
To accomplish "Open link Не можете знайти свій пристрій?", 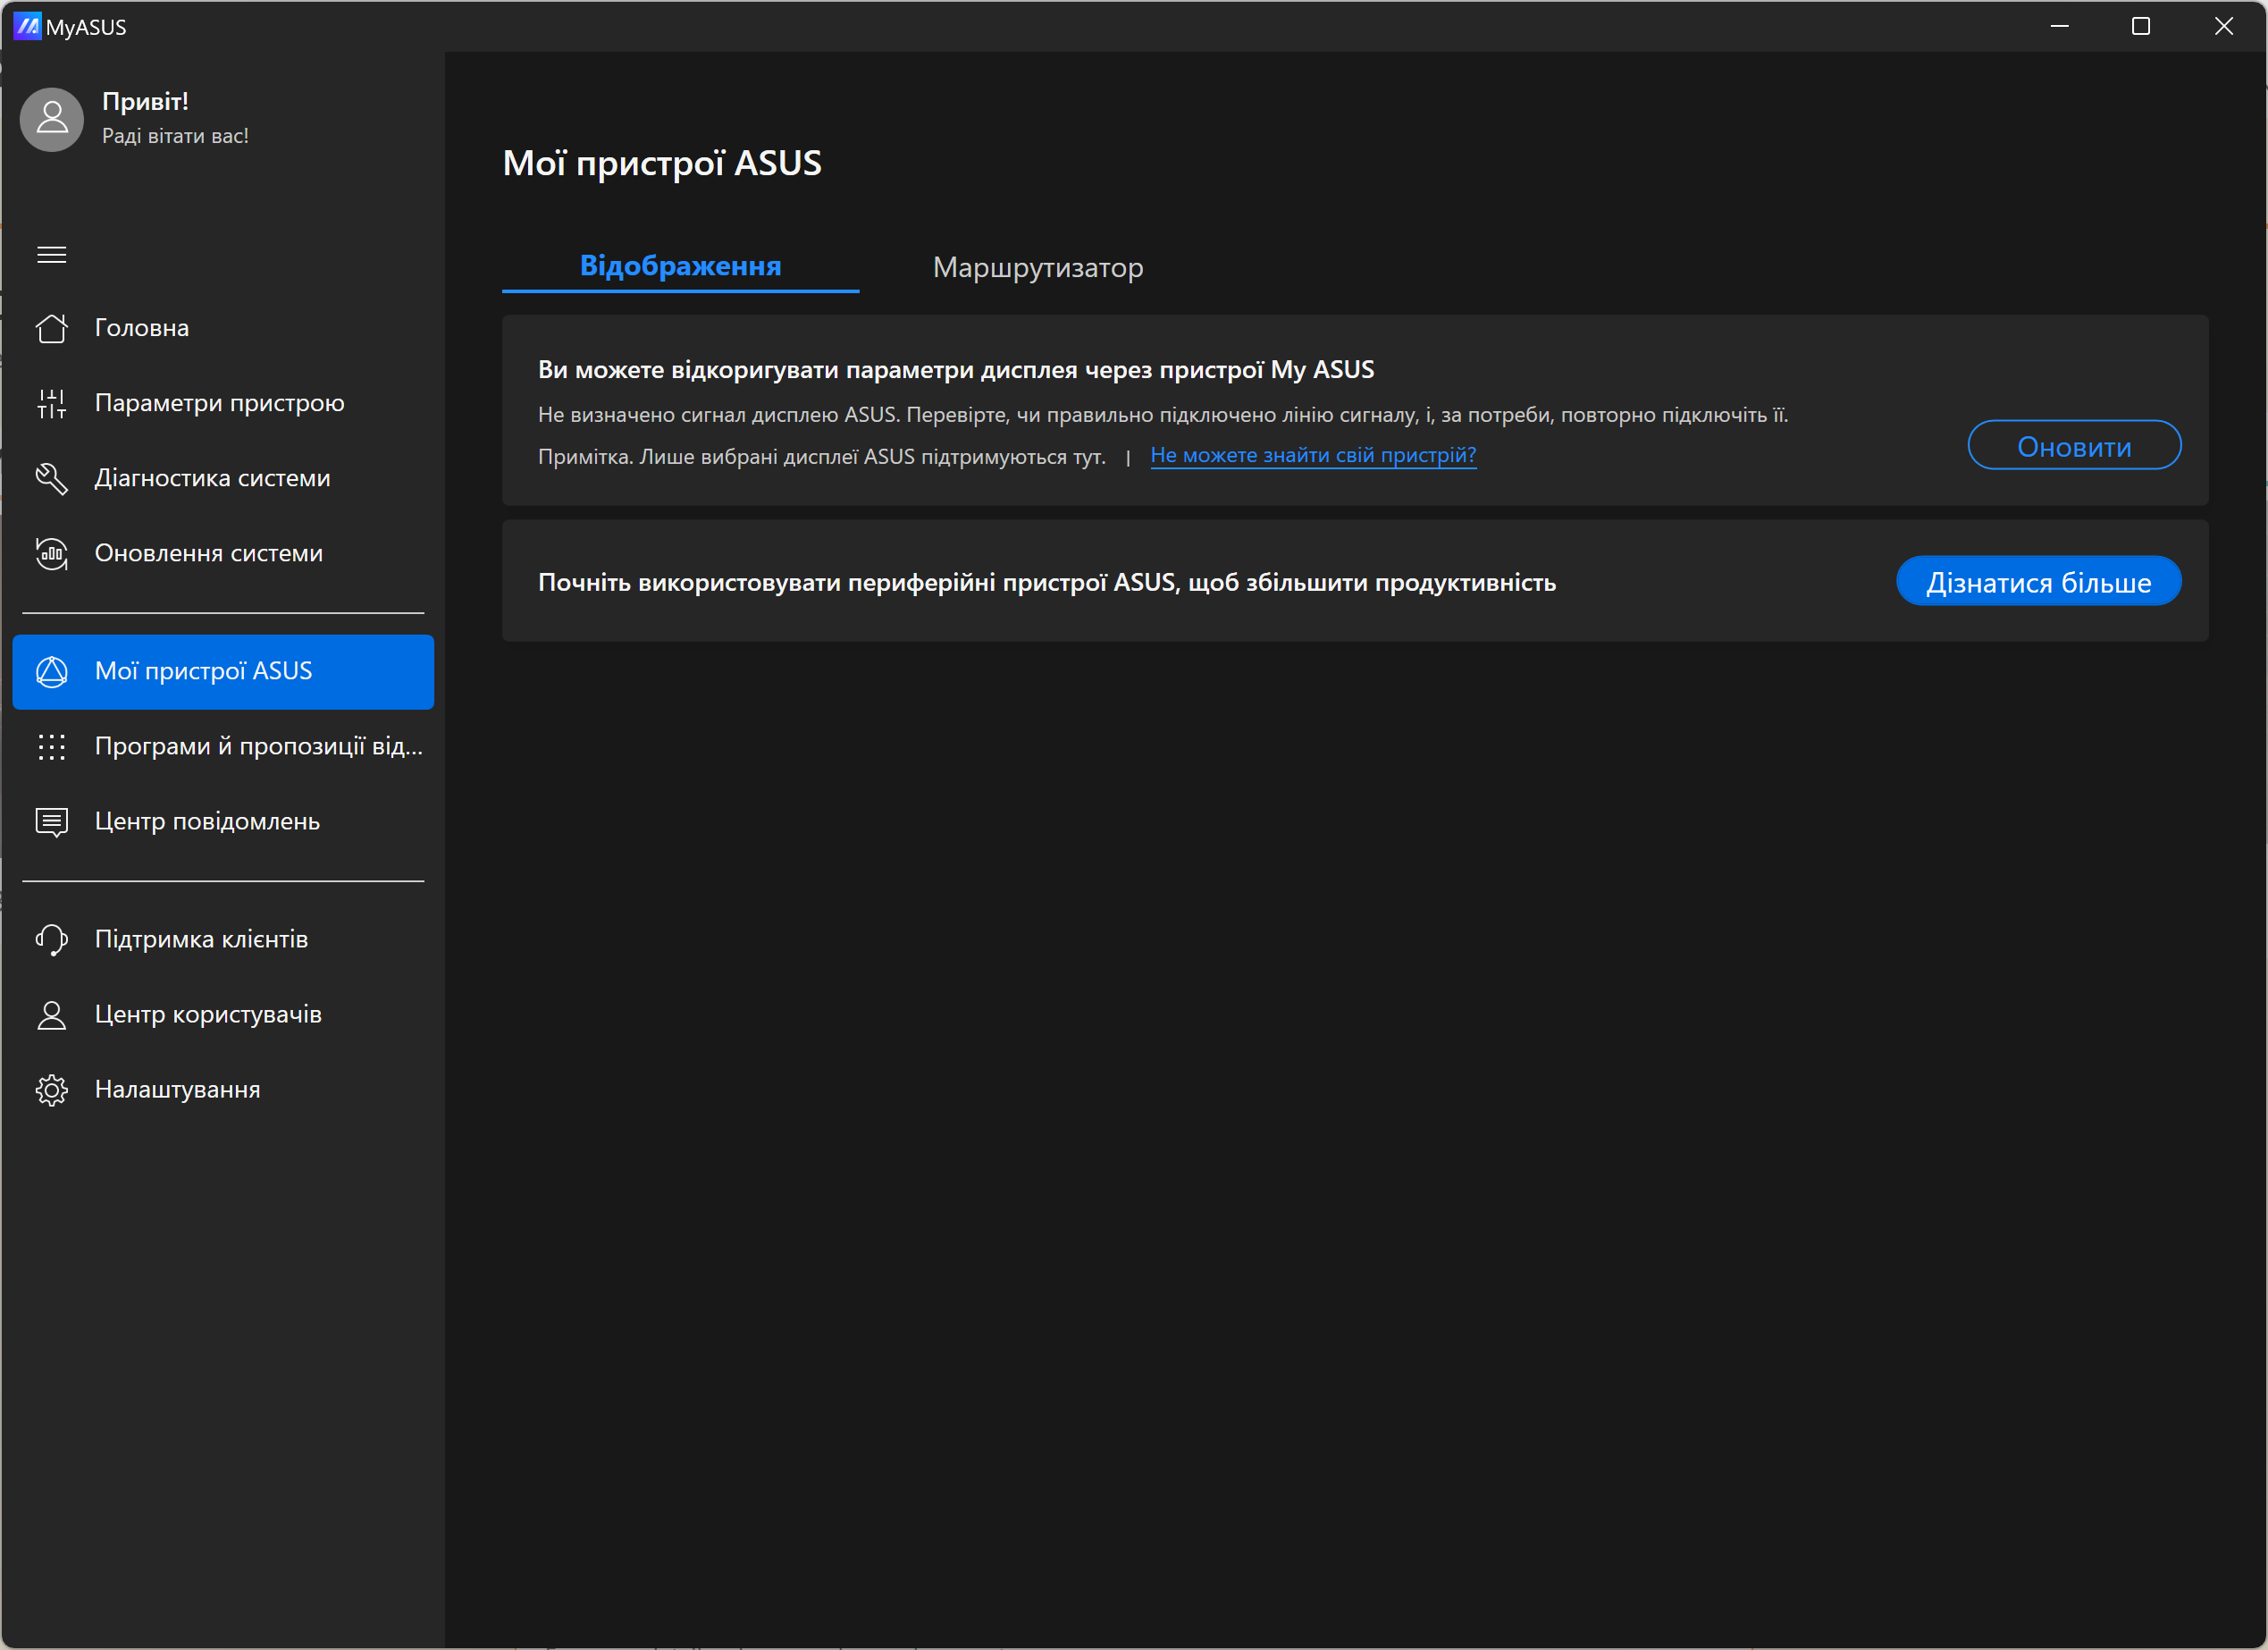I will coord(1313,455).
